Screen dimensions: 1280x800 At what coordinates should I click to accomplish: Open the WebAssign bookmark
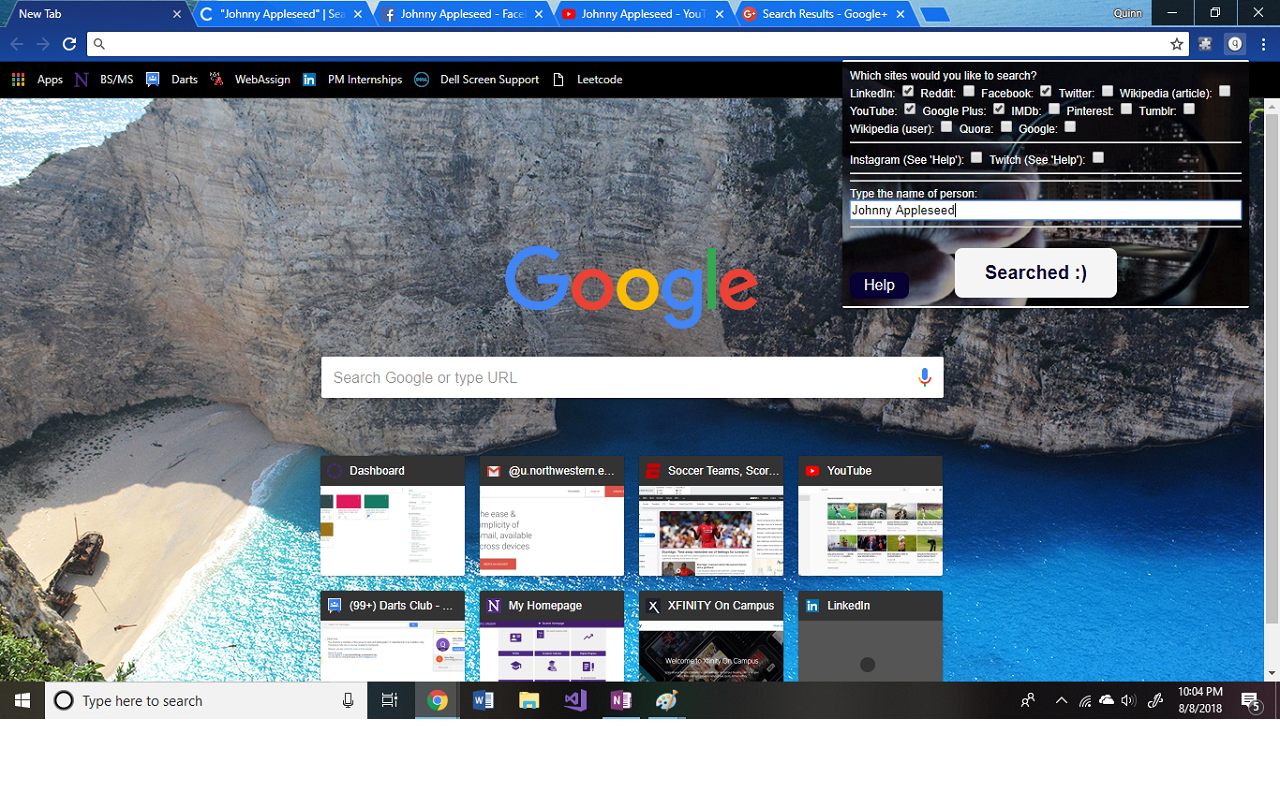(x=250, y=79)
